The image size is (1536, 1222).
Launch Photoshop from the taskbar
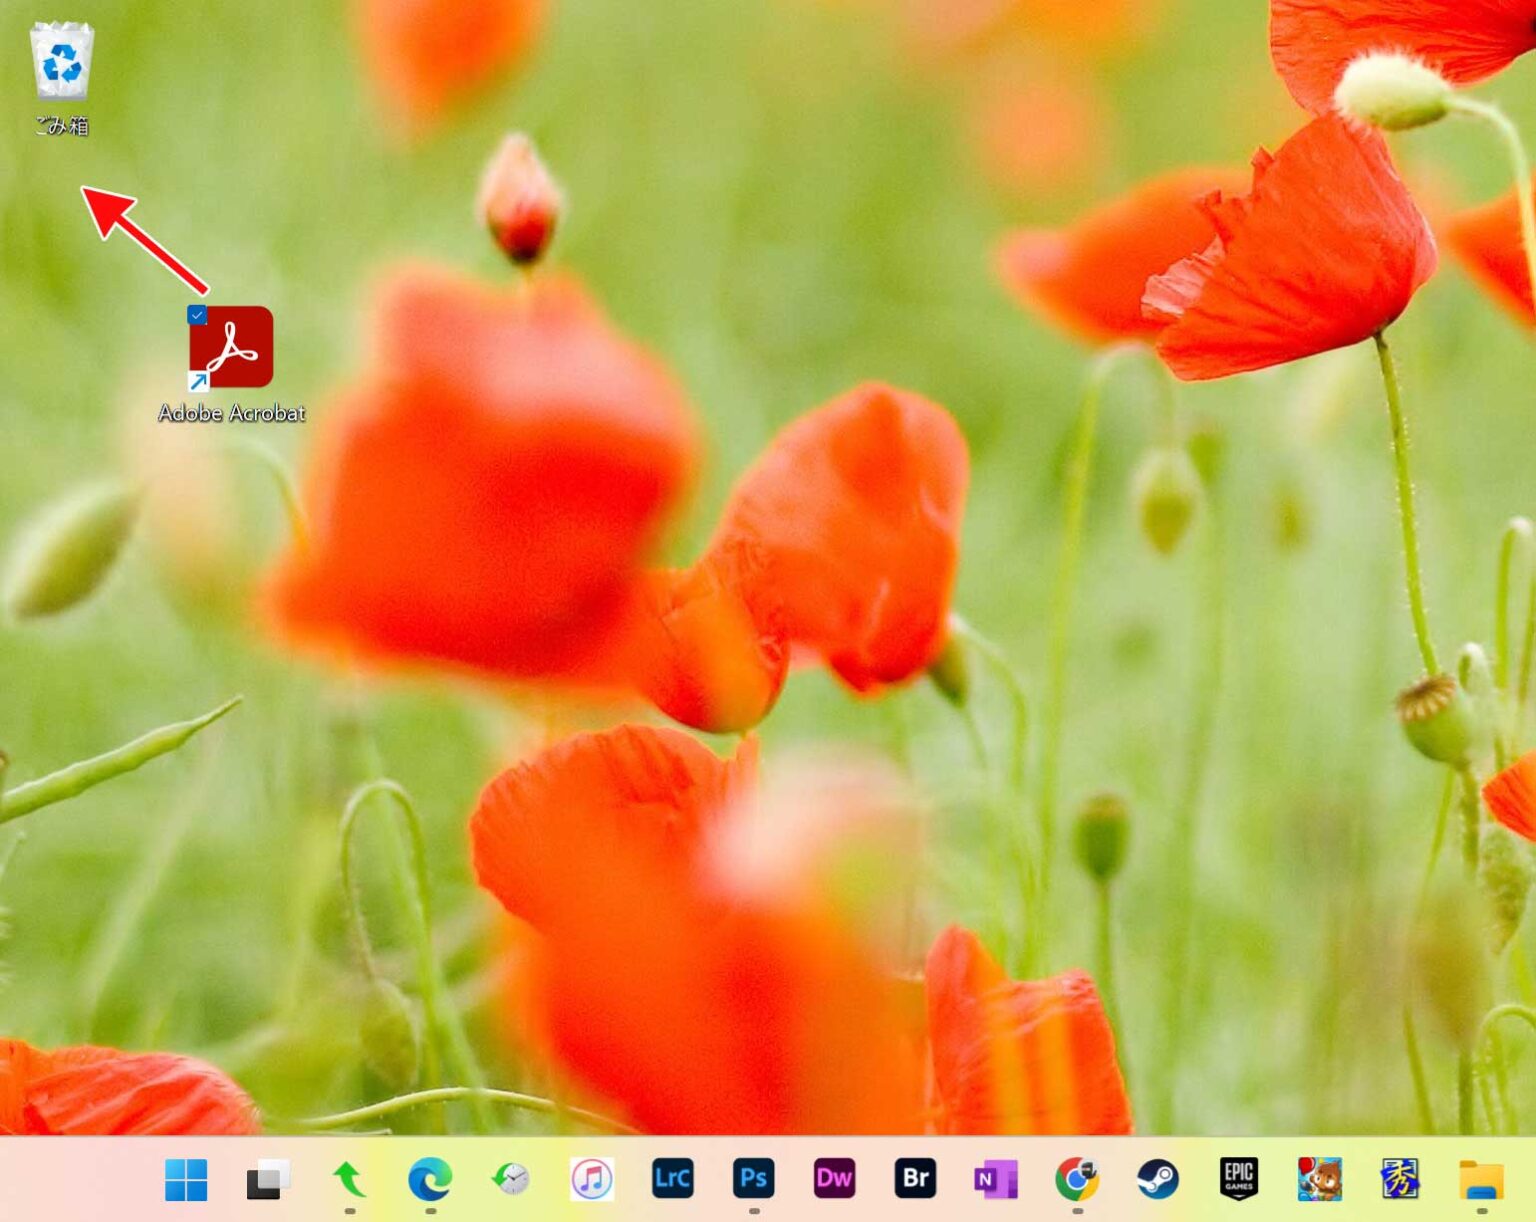point(754,1180)
